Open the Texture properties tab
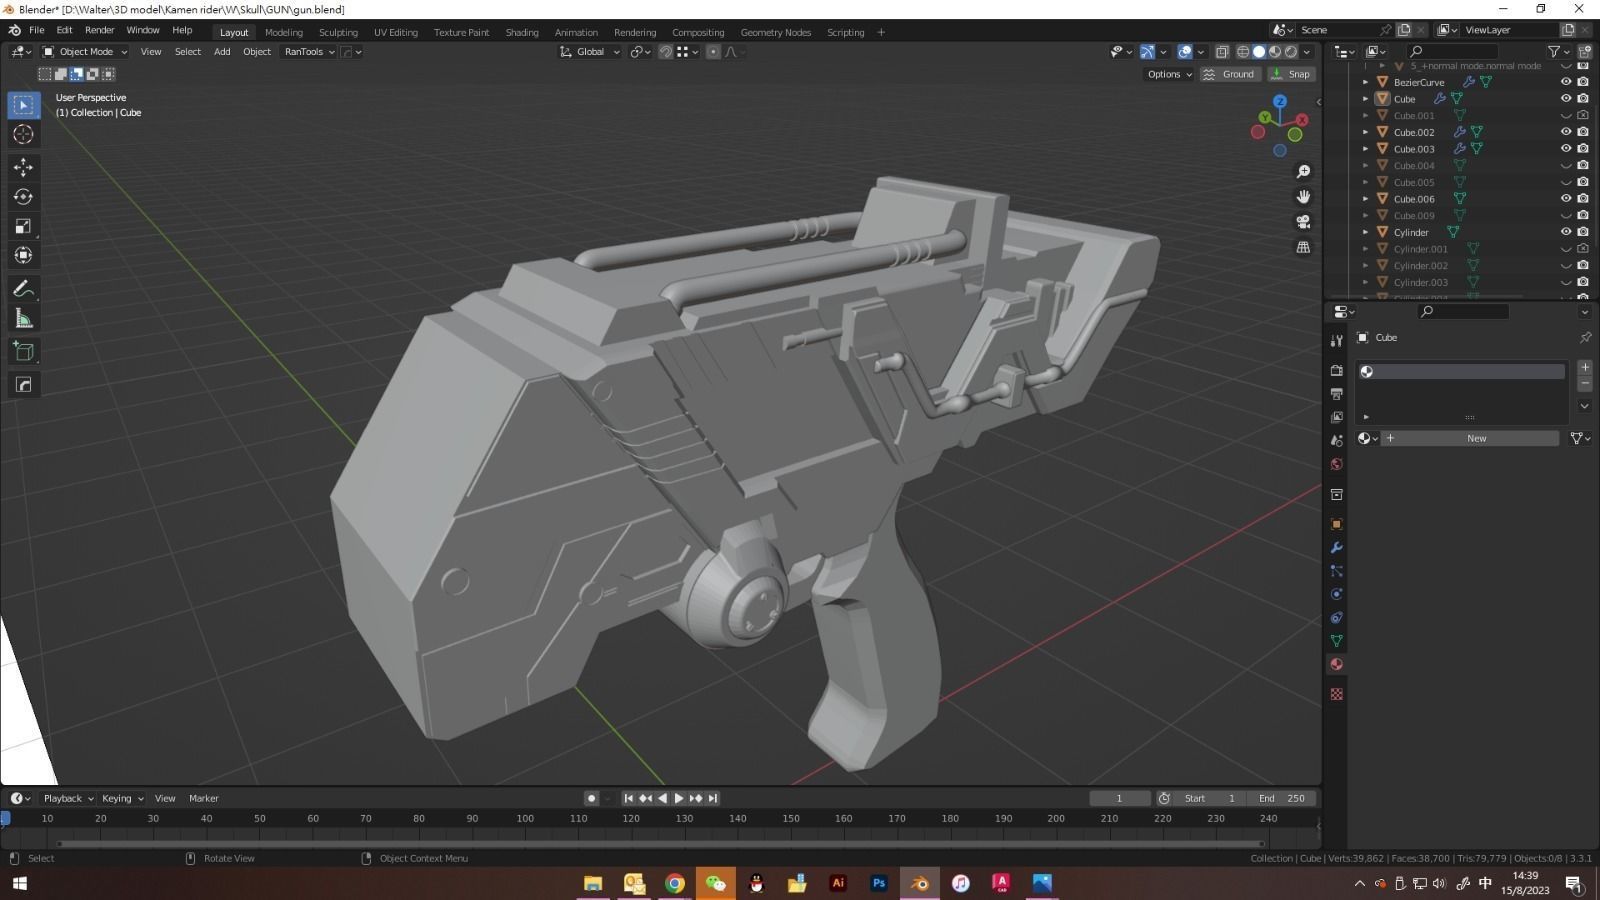 [1336, 694]
